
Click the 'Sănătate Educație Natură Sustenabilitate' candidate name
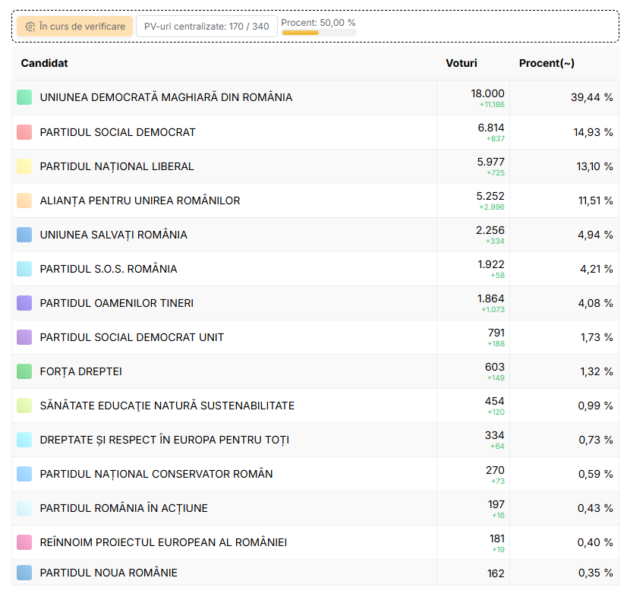click(x=167, y=405)
